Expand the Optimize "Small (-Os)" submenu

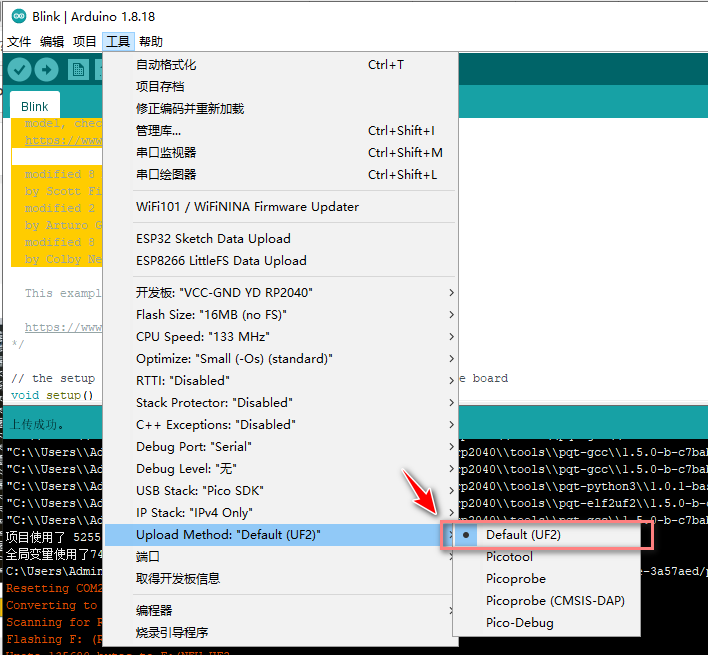[281, 359]
